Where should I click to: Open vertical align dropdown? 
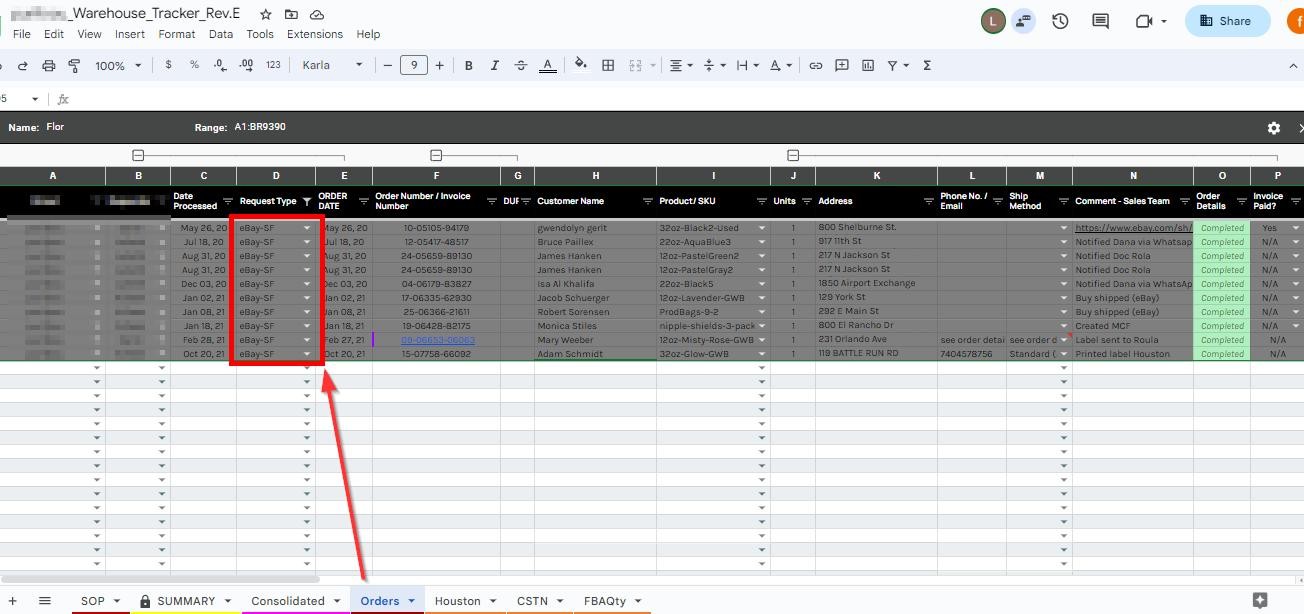[x=713, y=65]
